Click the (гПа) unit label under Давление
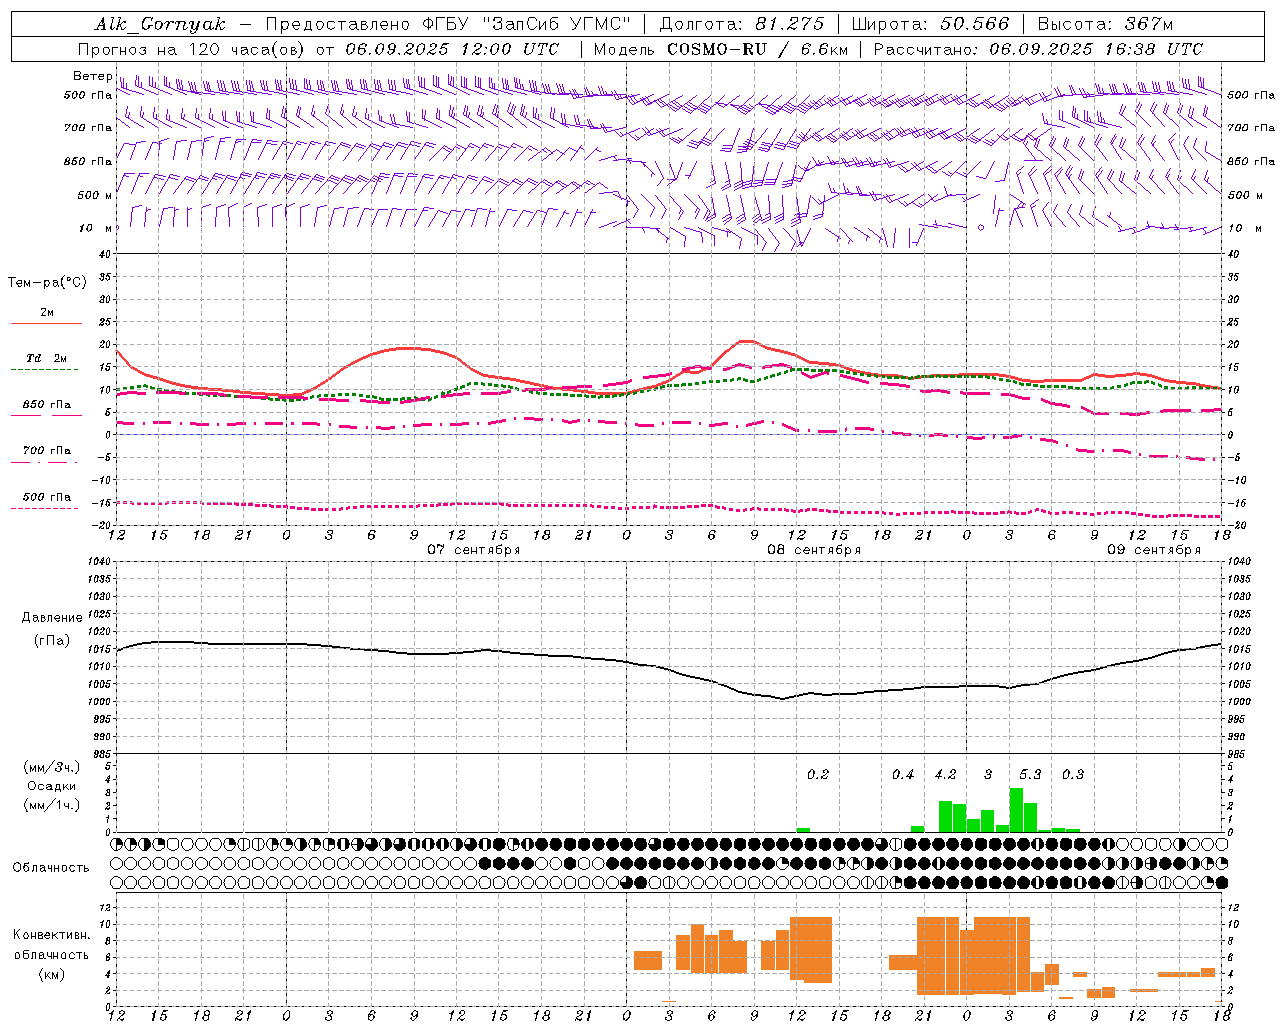 [x=52, y=641]
